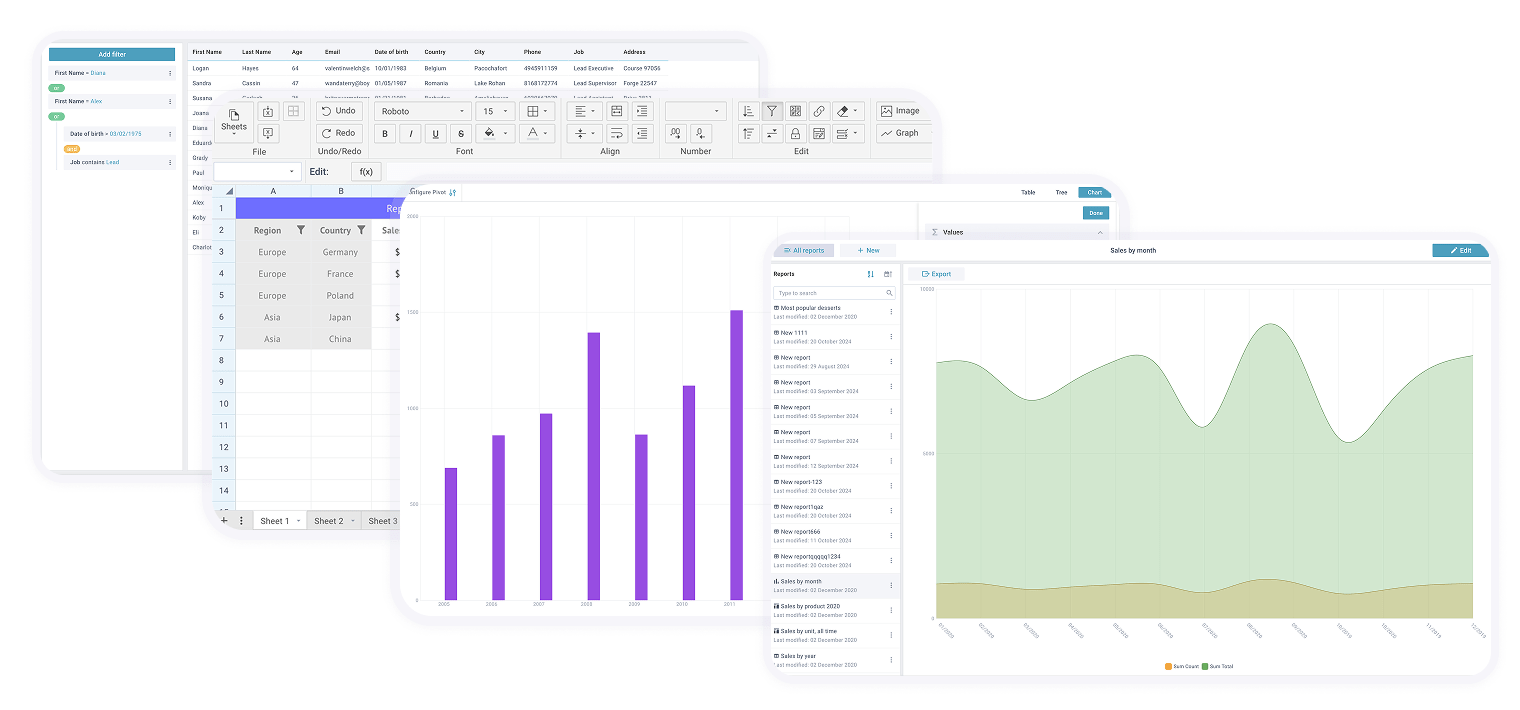
Task: Open the cell borders dropdown
Action: point(538,111)
